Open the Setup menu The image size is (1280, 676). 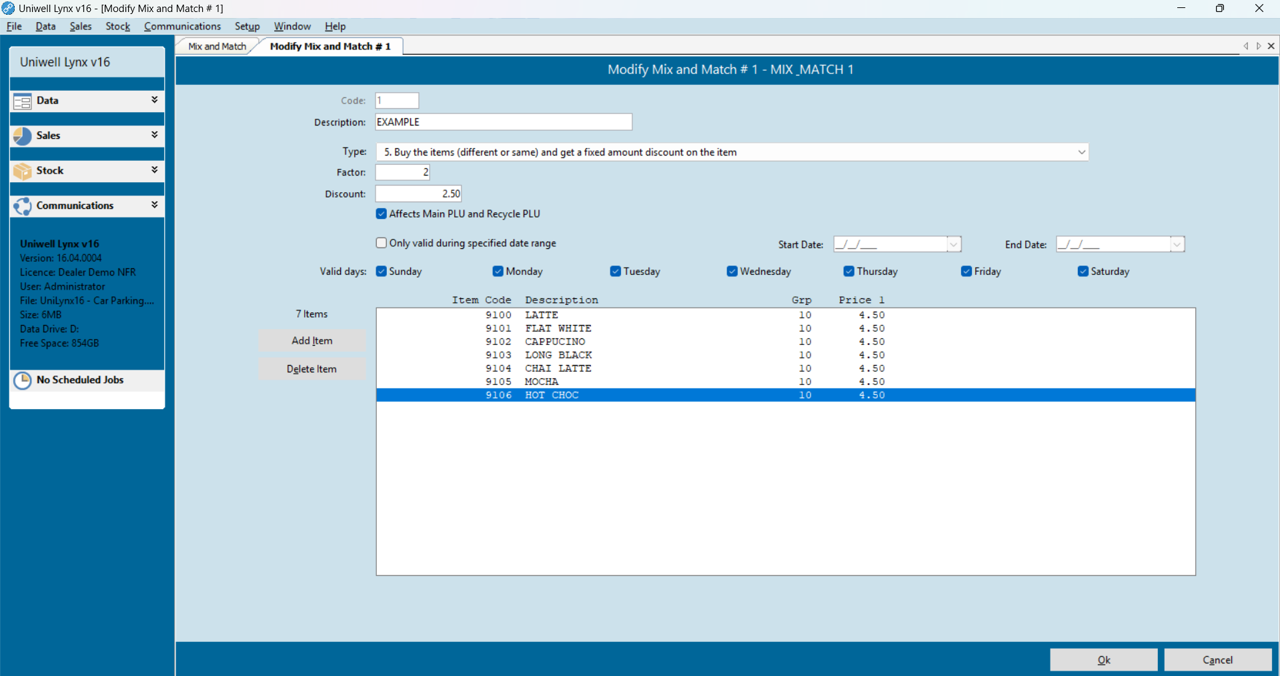click(247, 26)
